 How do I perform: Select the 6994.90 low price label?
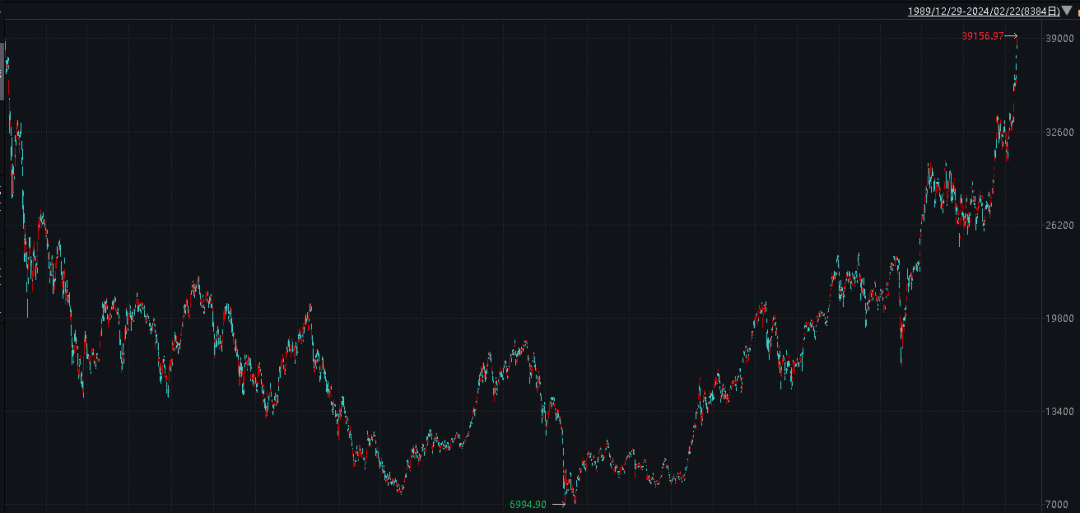527,504
